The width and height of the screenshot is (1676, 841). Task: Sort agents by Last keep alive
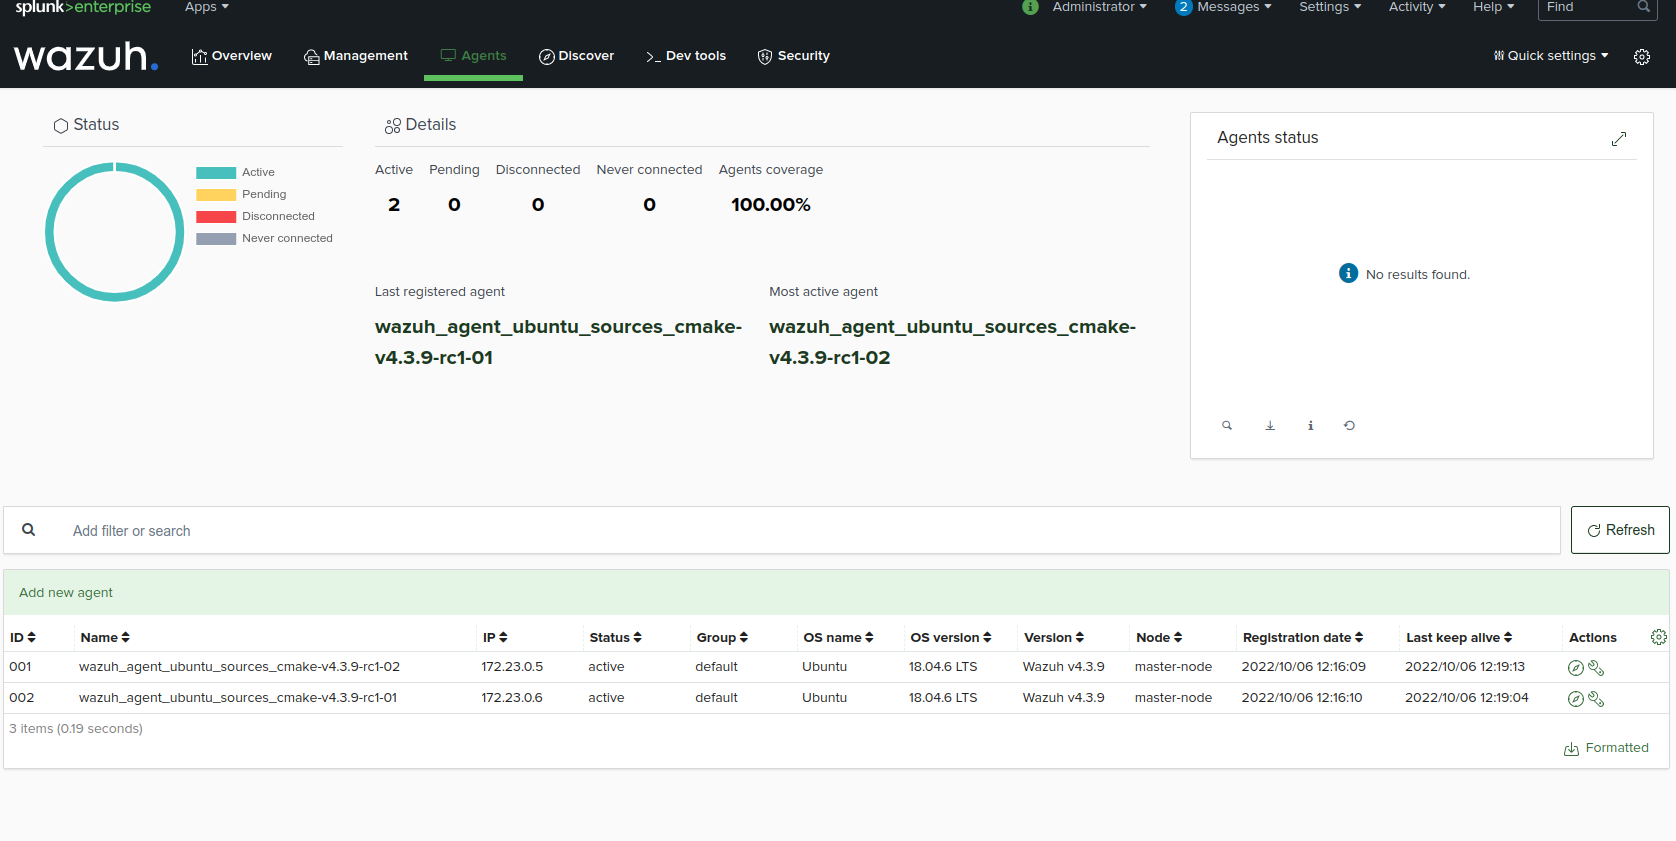click(1459, 638)
